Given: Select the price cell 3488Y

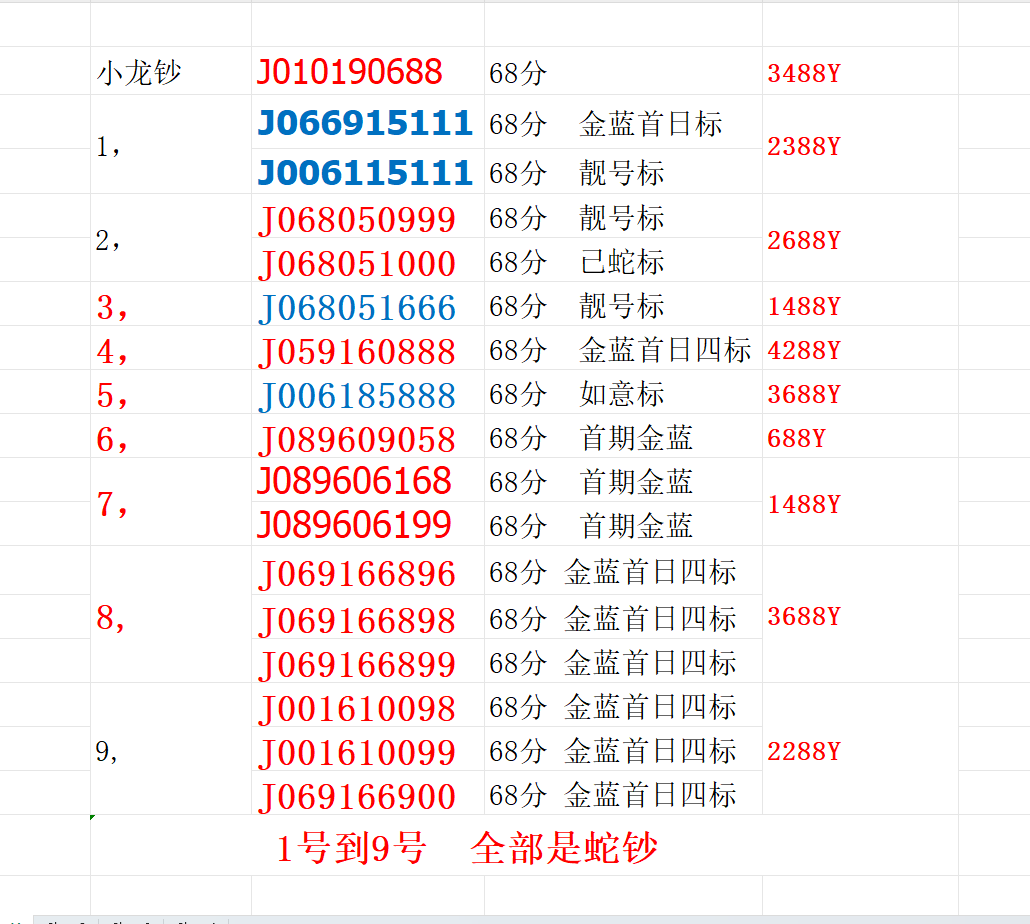Looking at the screenshot, I should pyautogui.click(x=804, y=73).
